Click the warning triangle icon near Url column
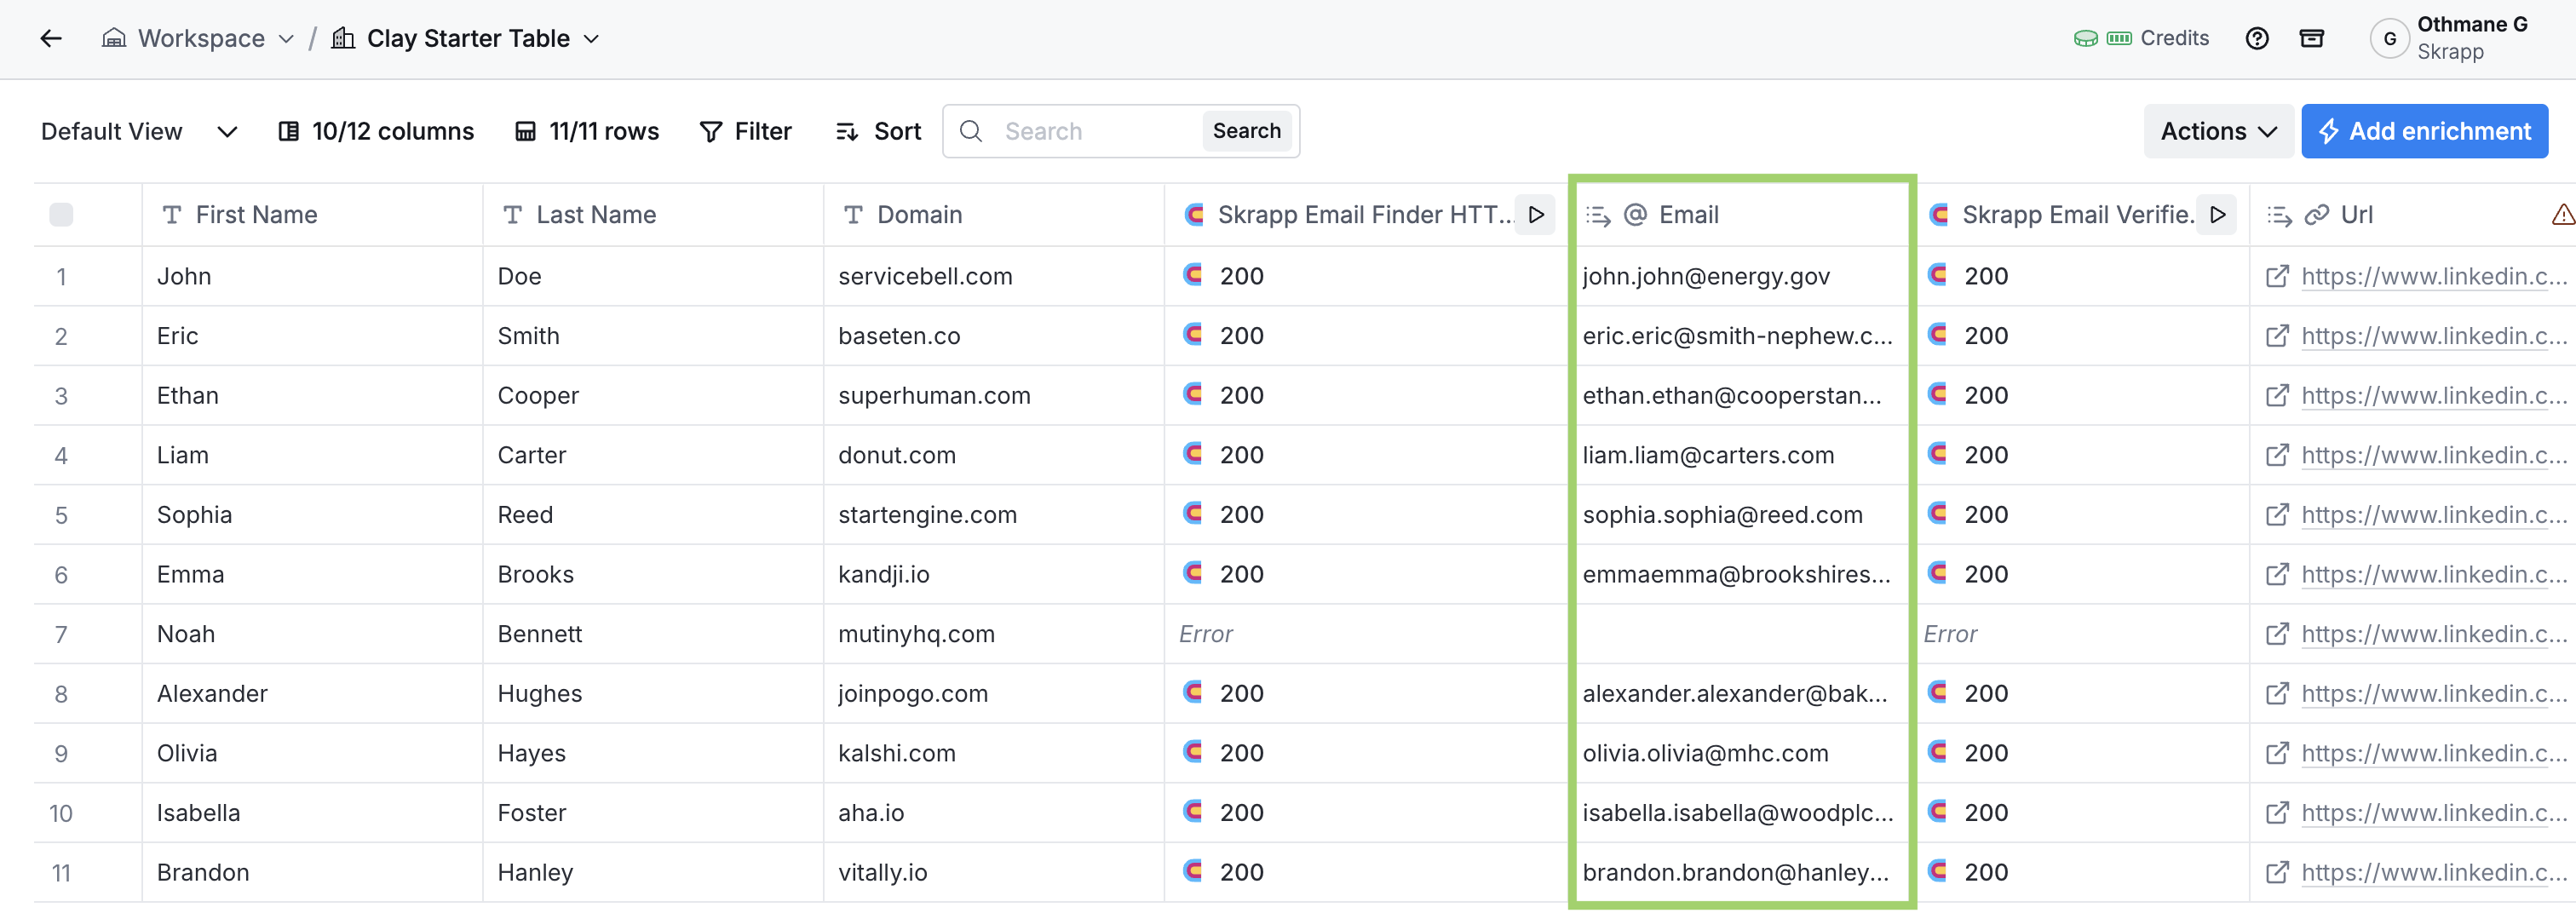This screenshot has height=913, width=2576. click(x=2562, y=215)
